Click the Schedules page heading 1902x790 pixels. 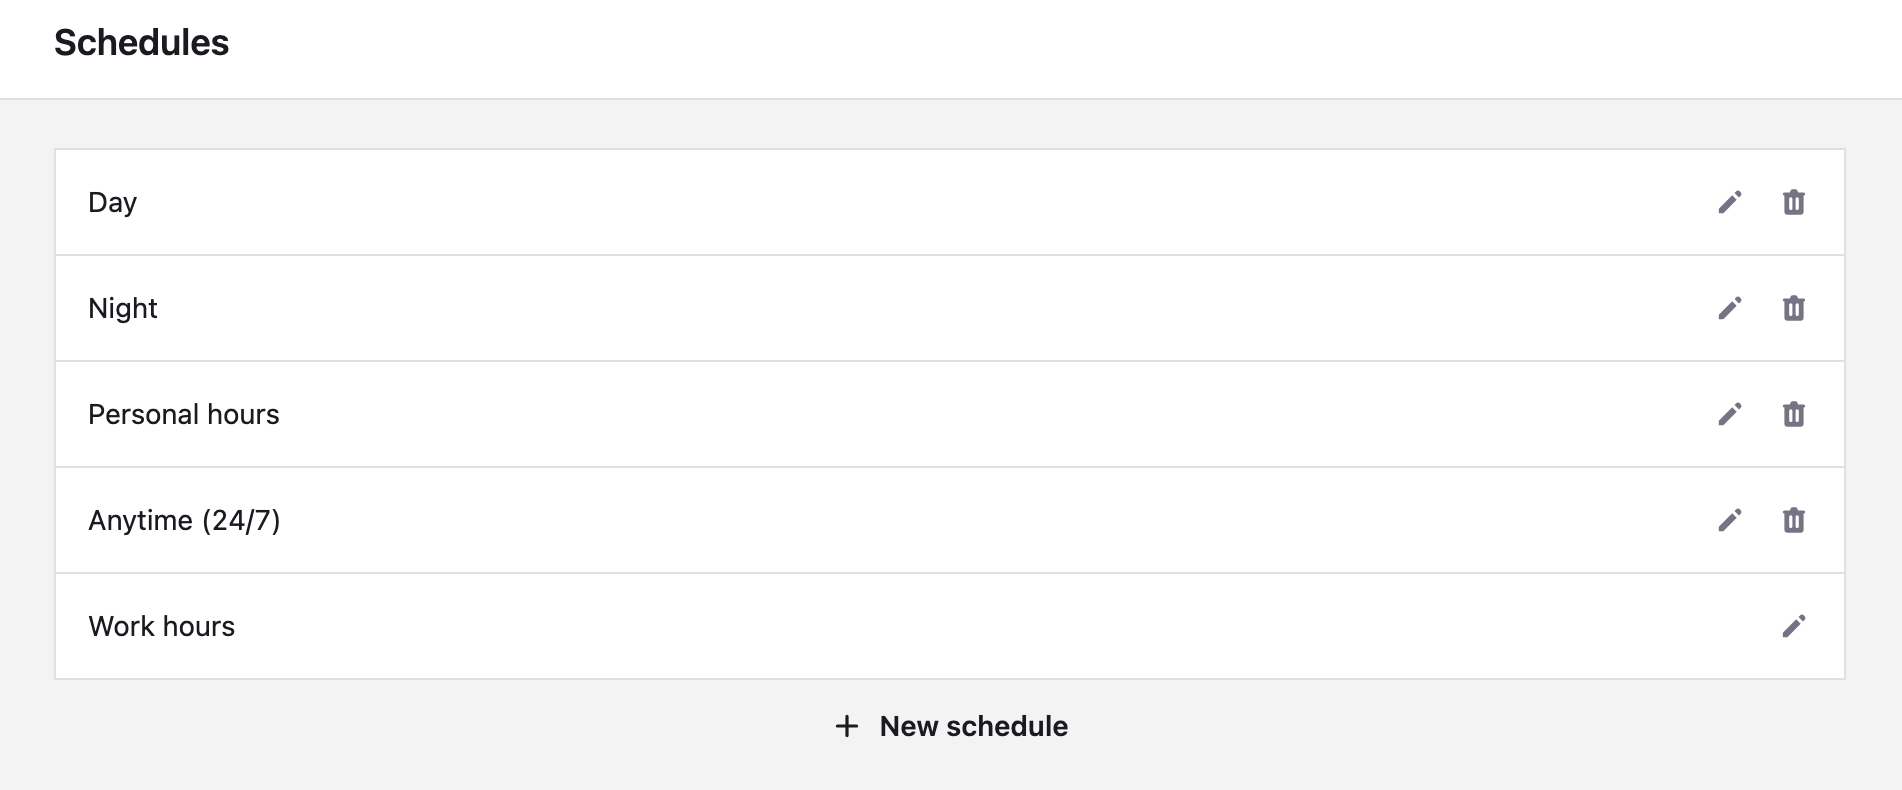(141, 43)
